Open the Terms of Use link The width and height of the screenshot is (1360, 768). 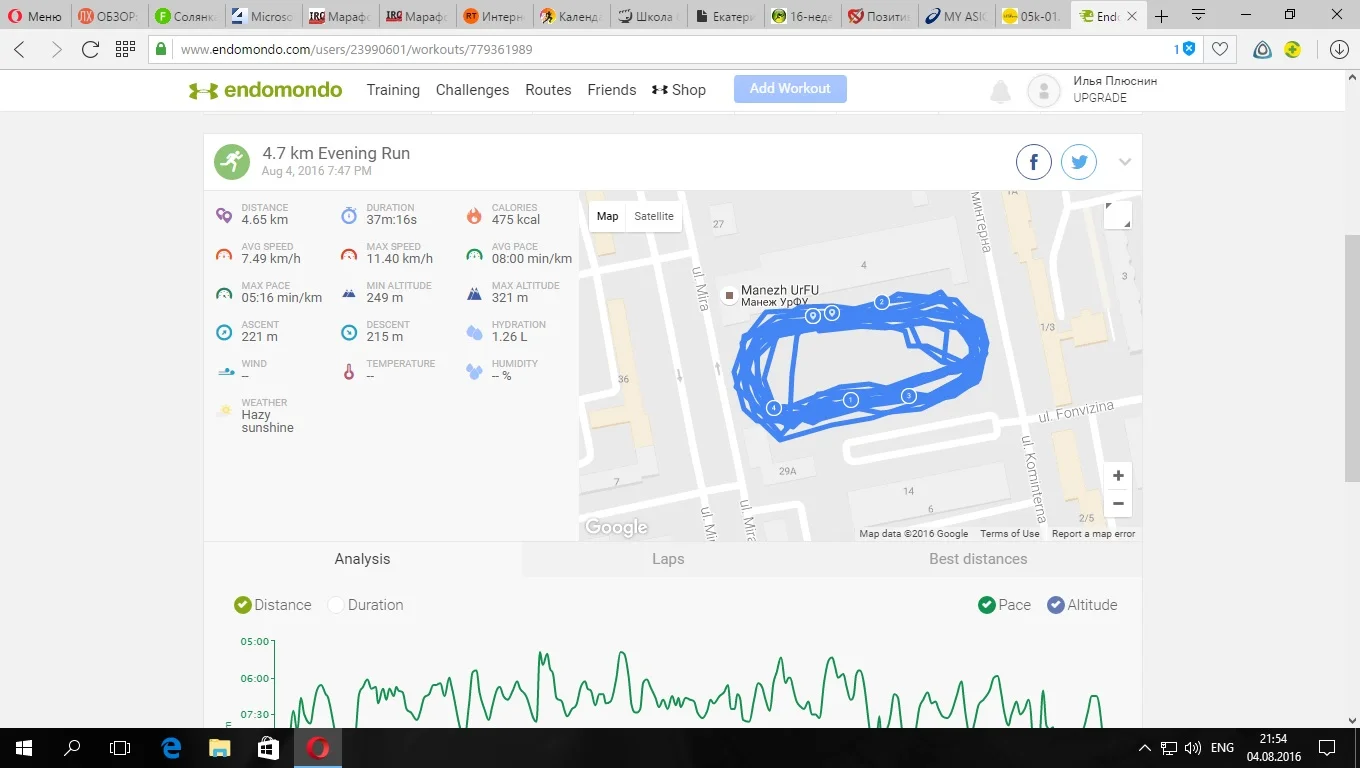(x=1009, y=534)
